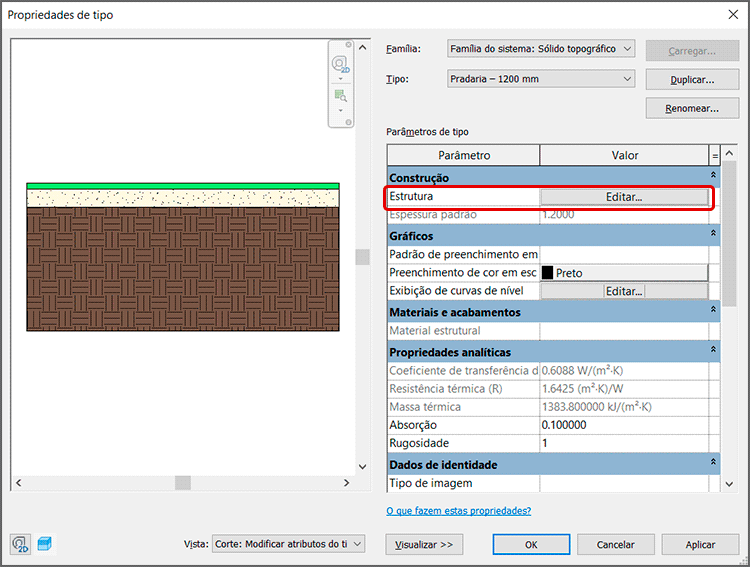Image resolution: width=750 pixels, height=567 pixels.
Task: Select the zoom region tool in preview
Action: (340, 96)
